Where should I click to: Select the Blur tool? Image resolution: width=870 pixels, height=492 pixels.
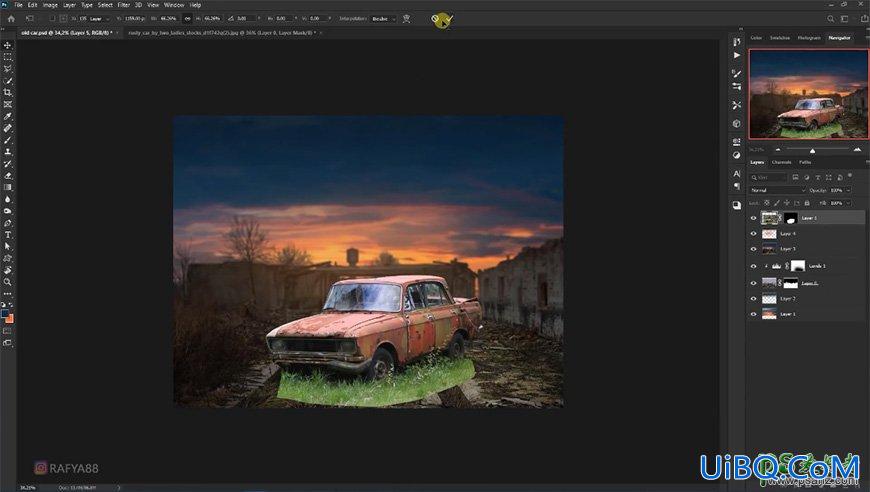pos(8,199)
